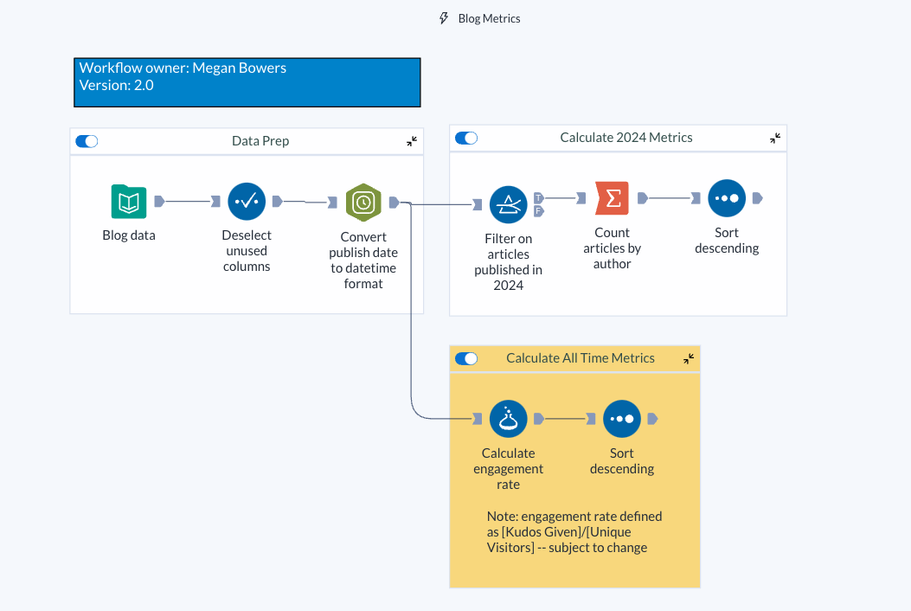Screen dimensions: 911x611
Task: Collapse the Data Prep container
Action: point(412,142)
